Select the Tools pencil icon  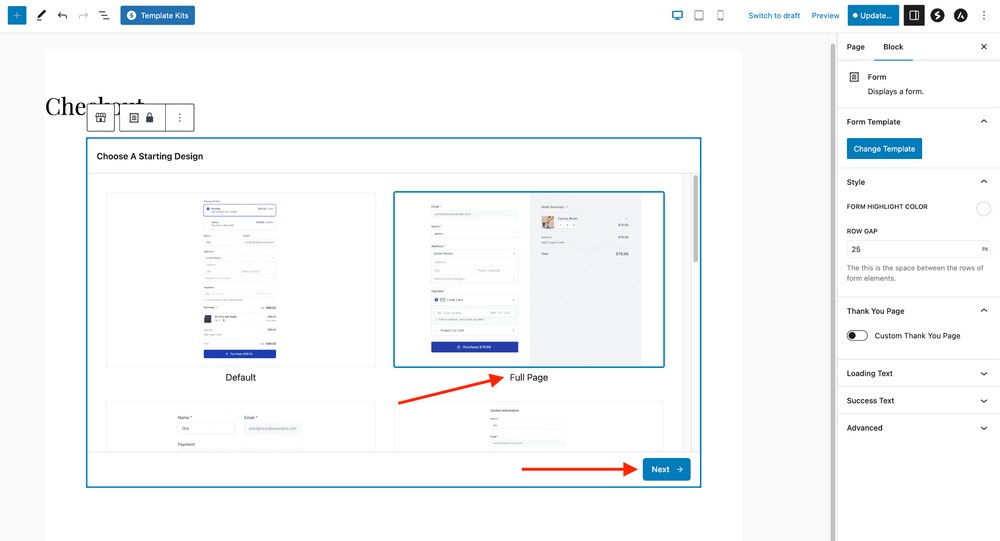tap(41, 15)
